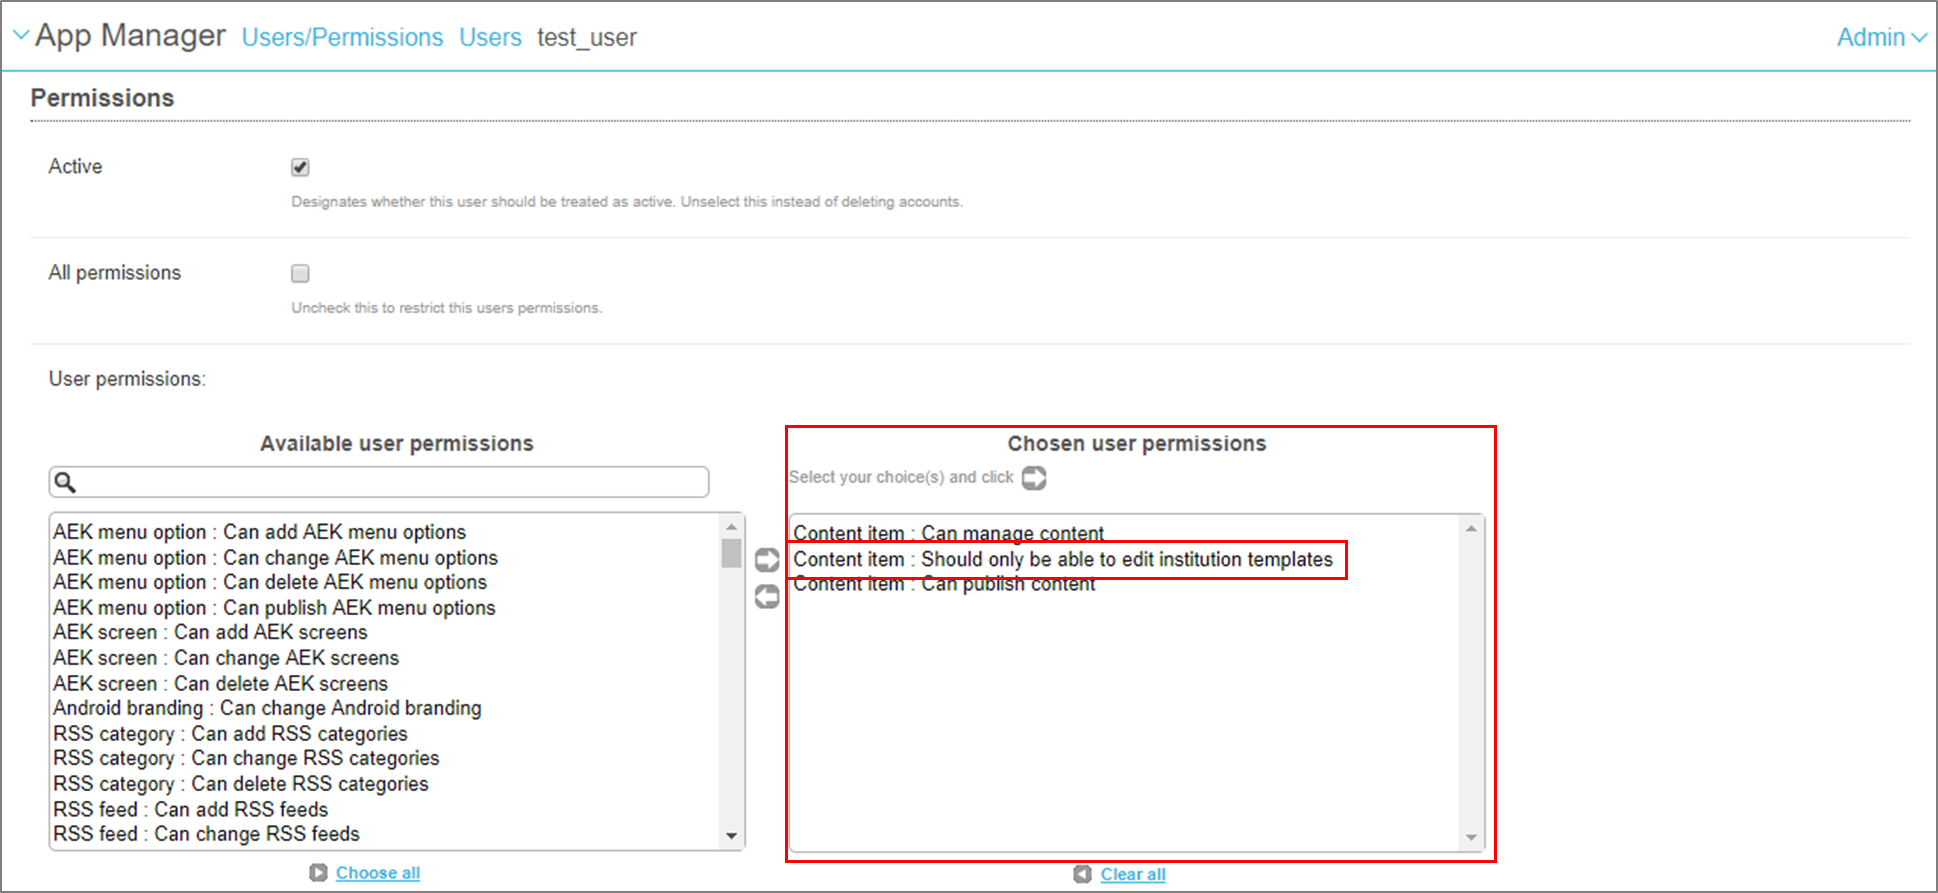Viewport: 1938px width, 893px height.
Task: Click the left-arrow remove permission icon
Action: [x=767, y=597]
